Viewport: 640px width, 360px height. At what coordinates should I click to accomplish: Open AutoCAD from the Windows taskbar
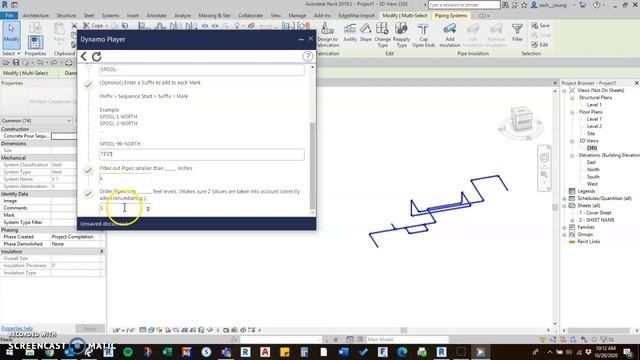click(x=265, y=351)
